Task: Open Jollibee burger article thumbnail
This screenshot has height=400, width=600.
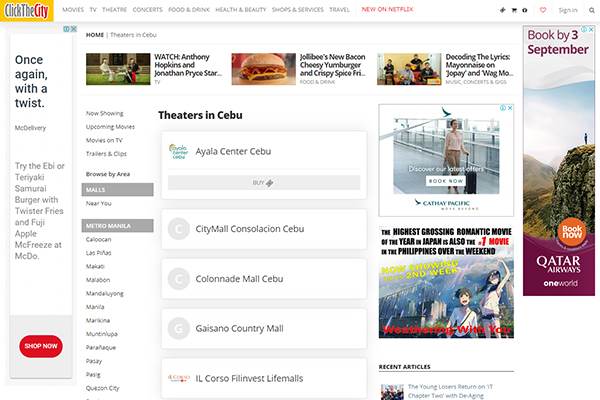Action: click(x=264, y=69)
